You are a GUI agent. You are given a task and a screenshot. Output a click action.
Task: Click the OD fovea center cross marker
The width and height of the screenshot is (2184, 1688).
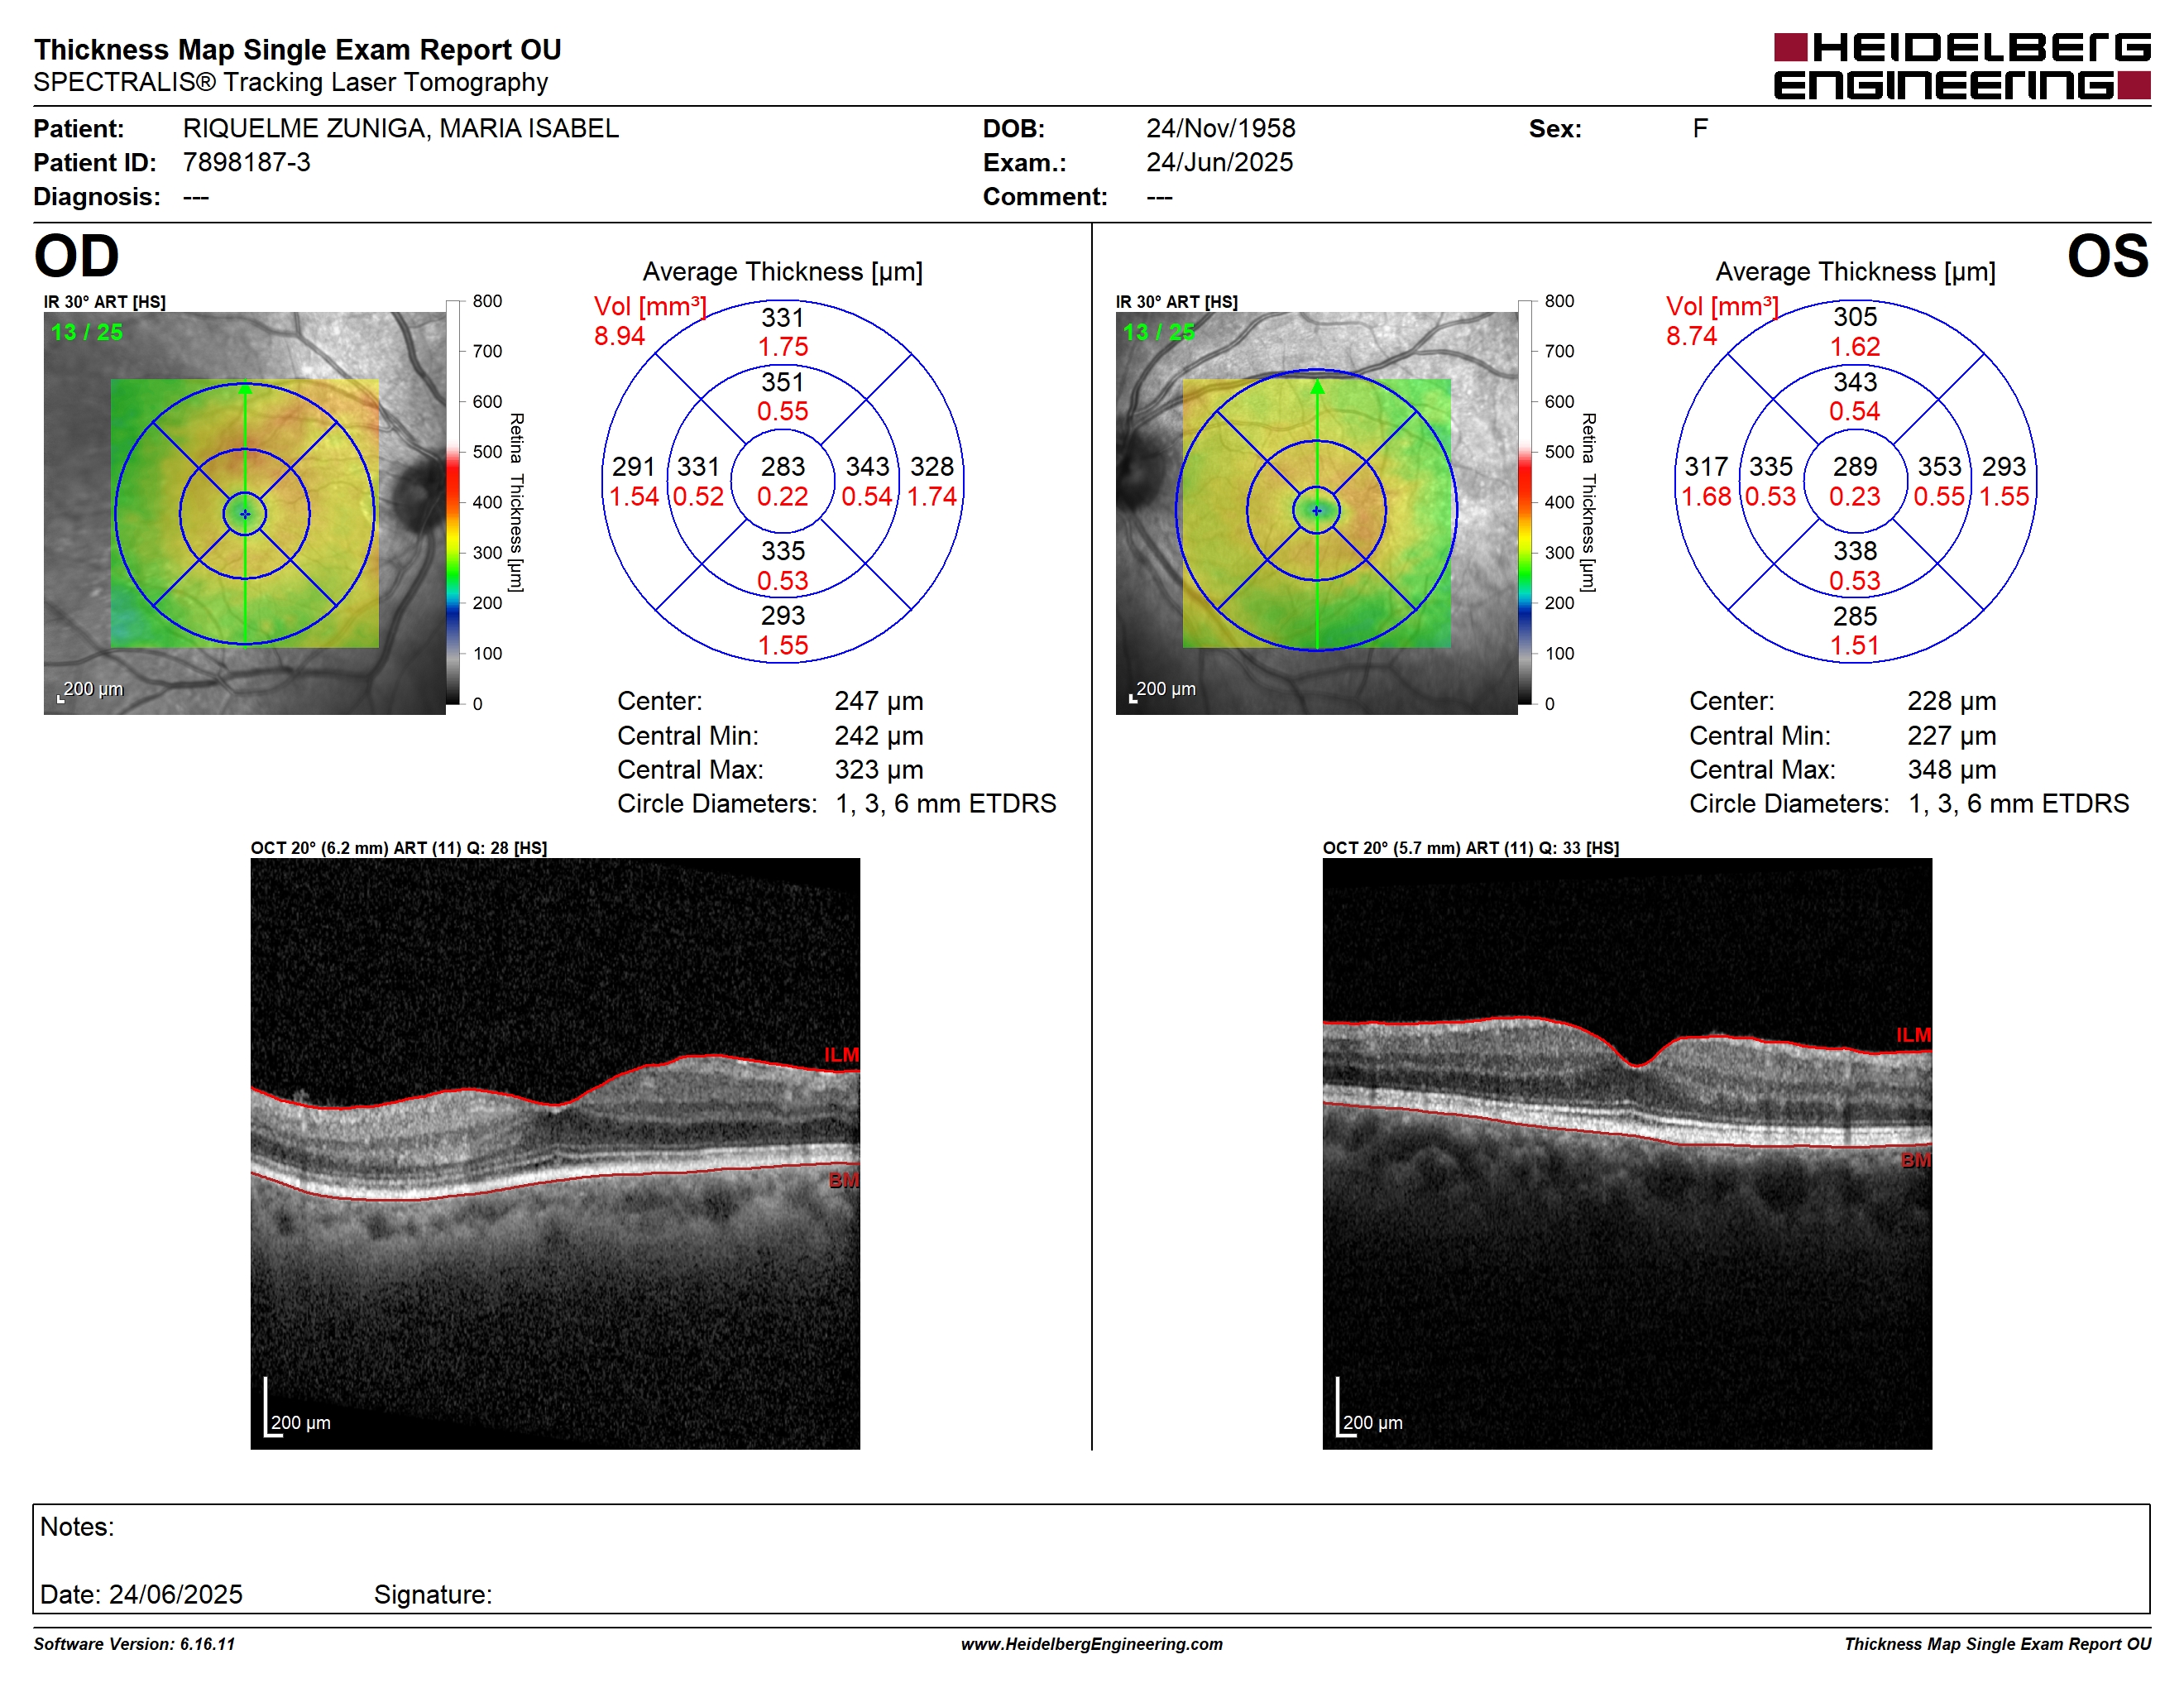[x=245, y=514]
